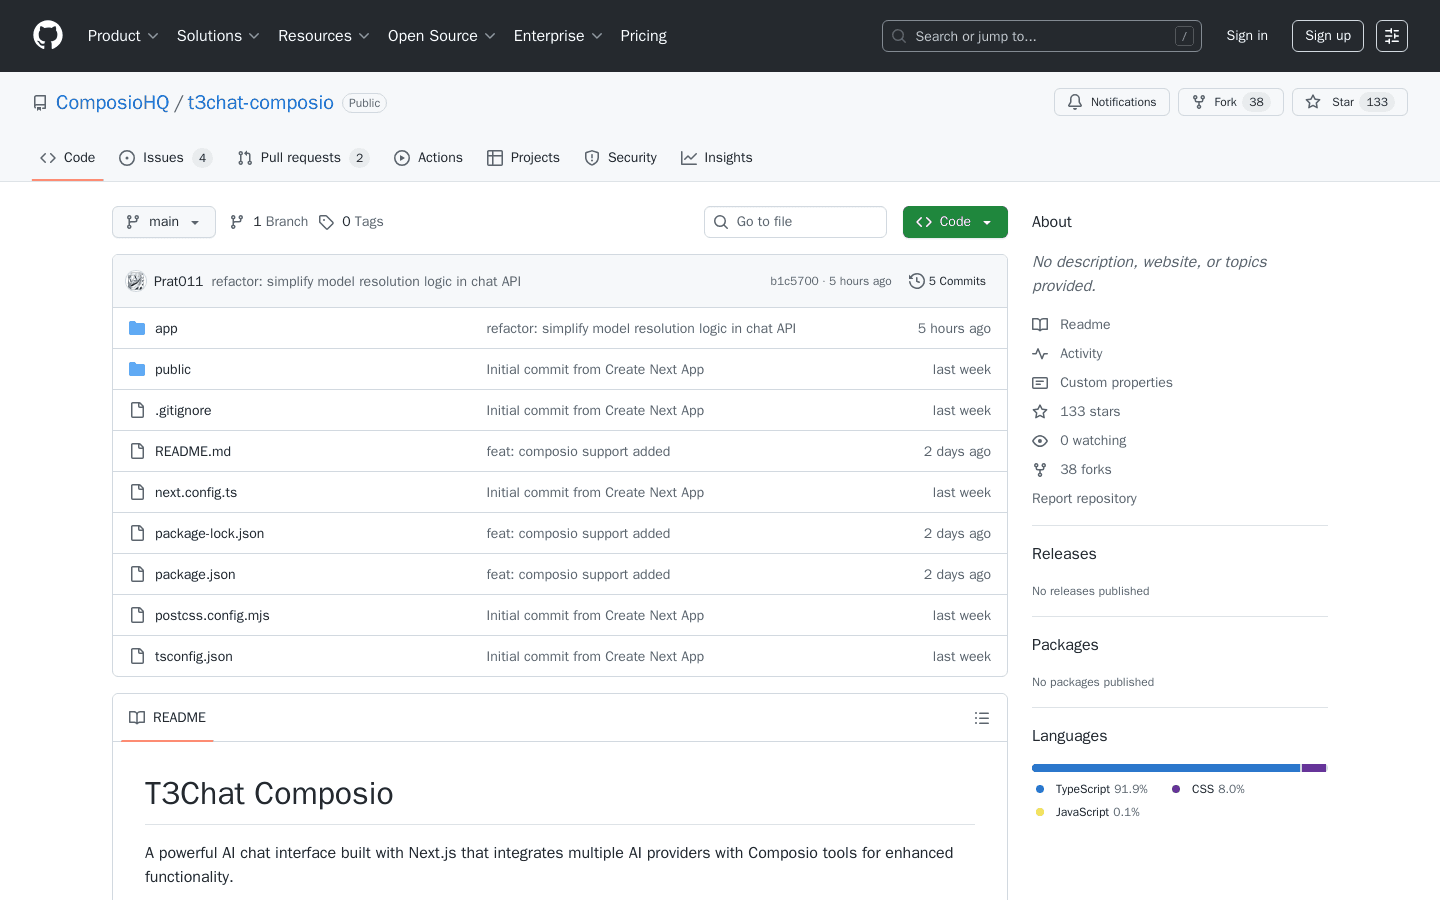Click the search magnifier in Go to file
The image size is (1440, 900).
click(x=721, y=221)
